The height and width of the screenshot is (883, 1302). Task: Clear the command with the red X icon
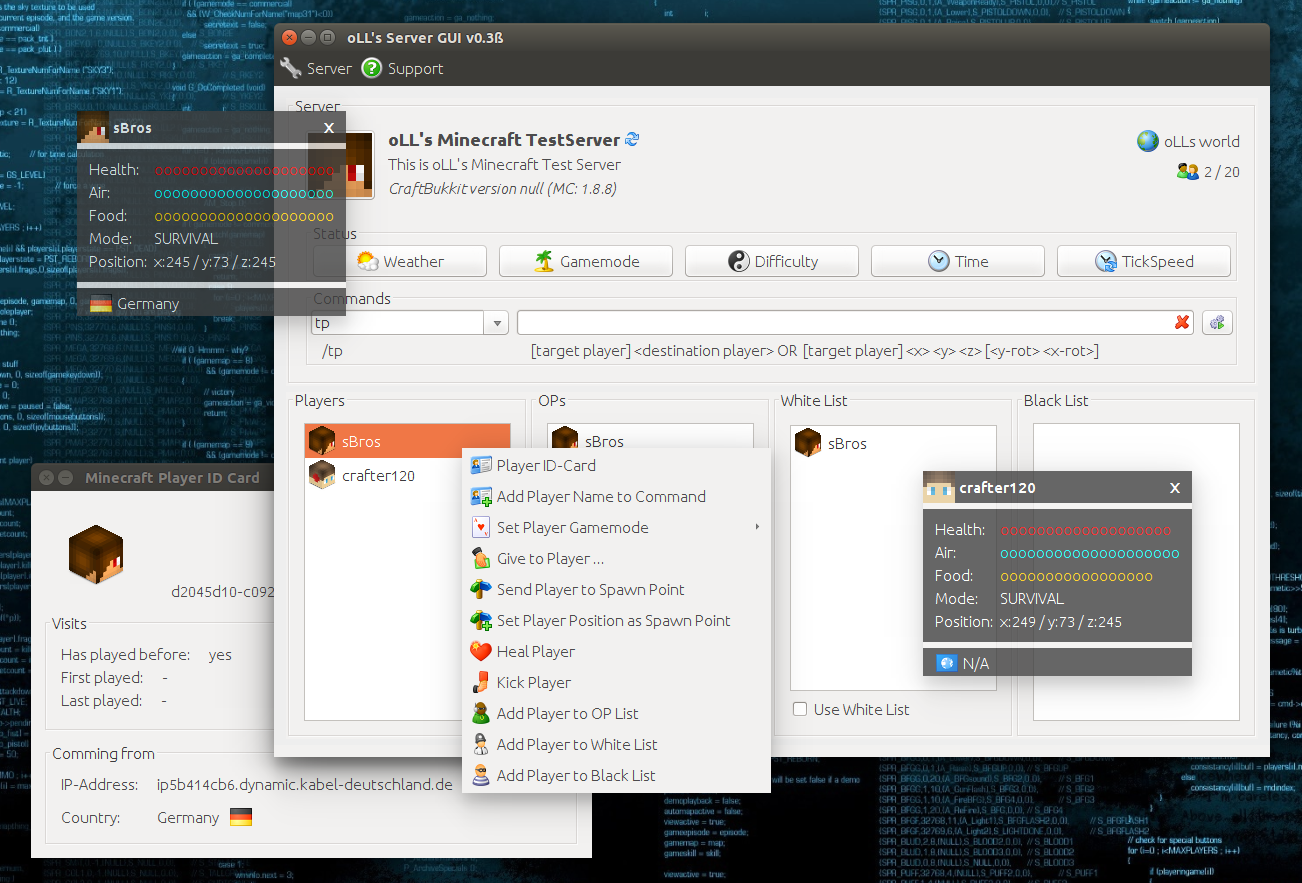[x=1182, y=322]
